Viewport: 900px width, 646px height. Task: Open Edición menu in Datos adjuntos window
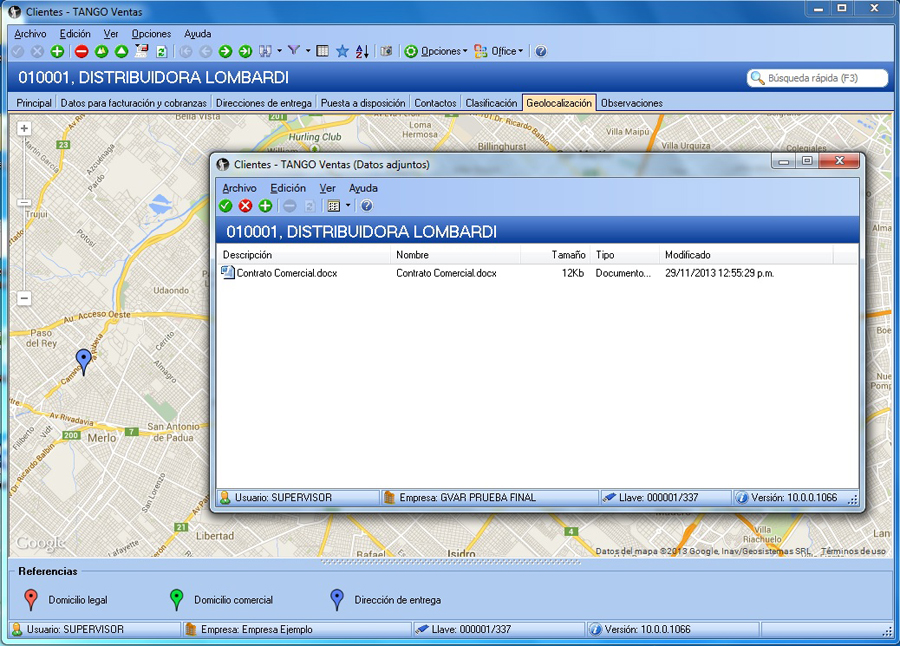click(288, 188)
